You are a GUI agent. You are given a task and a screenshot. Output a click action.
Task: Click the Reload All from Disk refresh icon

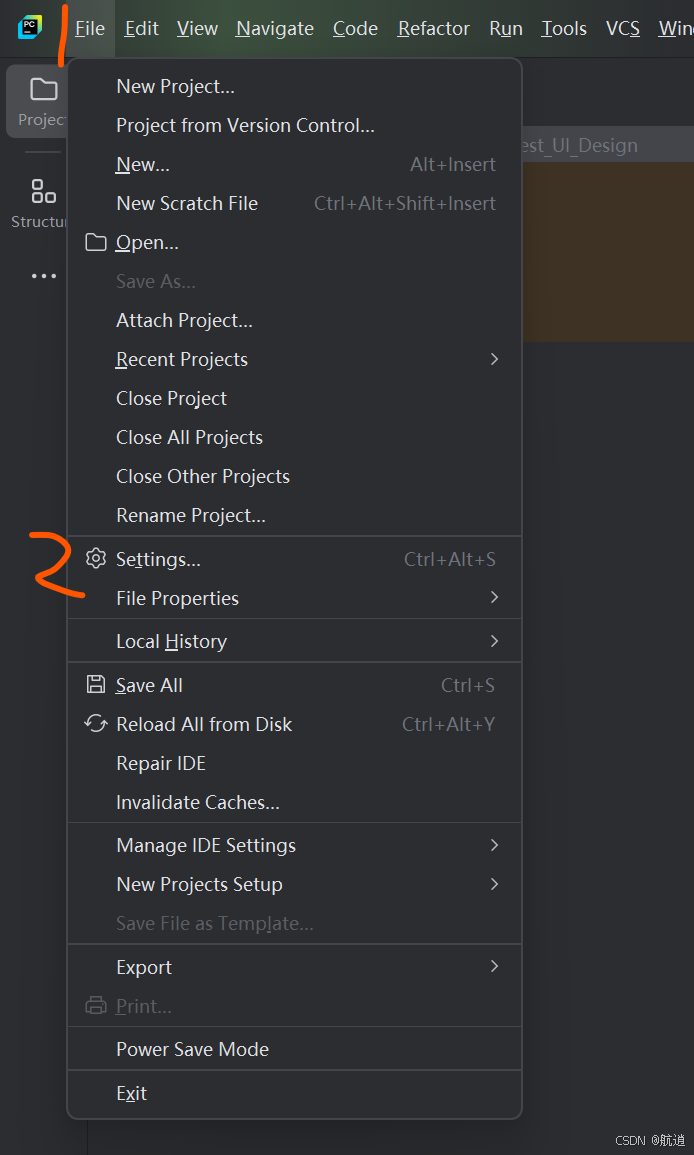pos(95,724)
